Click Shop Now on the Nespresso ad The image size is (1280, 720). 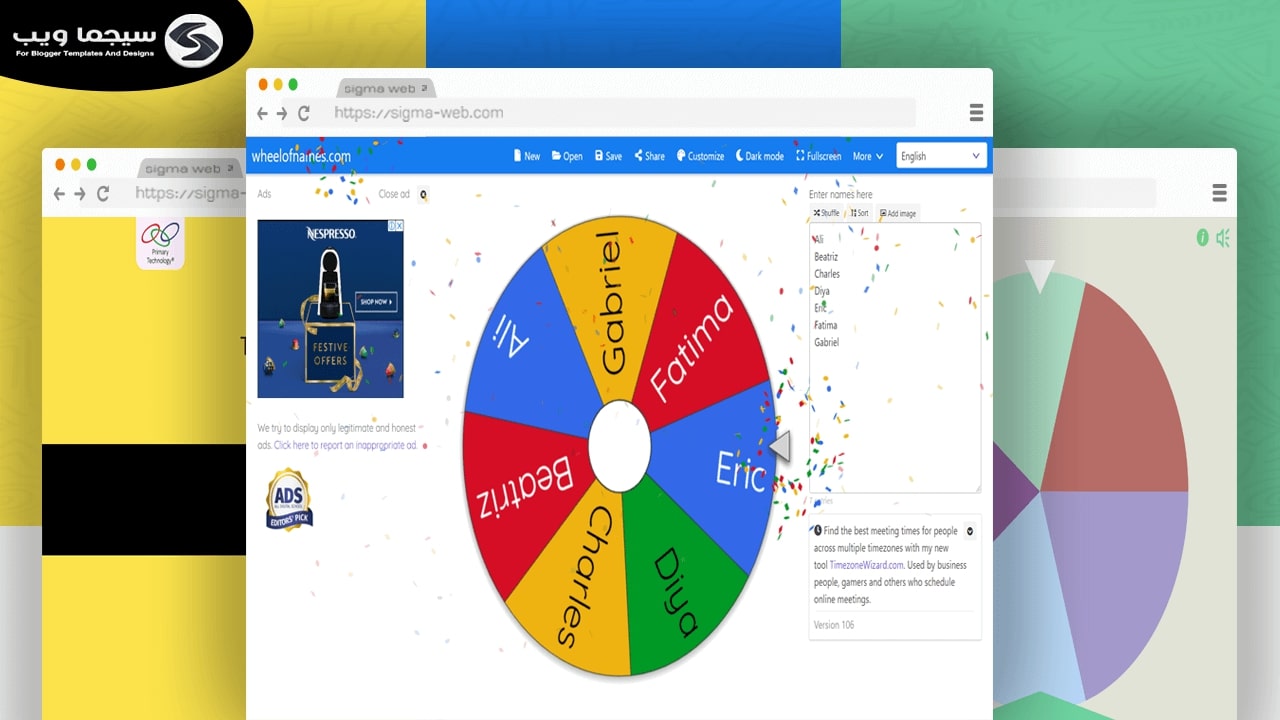(377, 301)
